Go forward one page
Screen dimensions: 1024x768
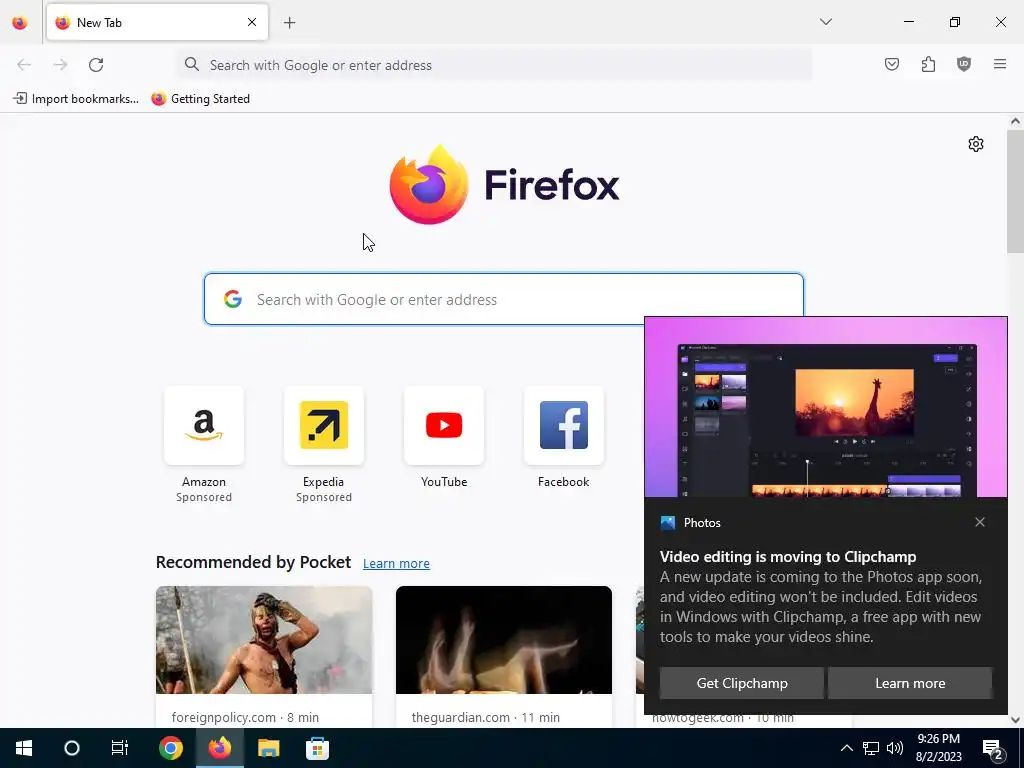[x=60, y=65]
